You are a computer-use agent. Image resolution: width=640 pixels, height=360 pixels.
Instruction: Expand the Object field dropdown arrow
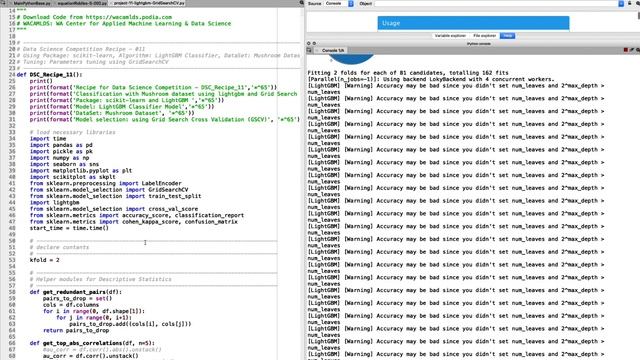point(621,4)
